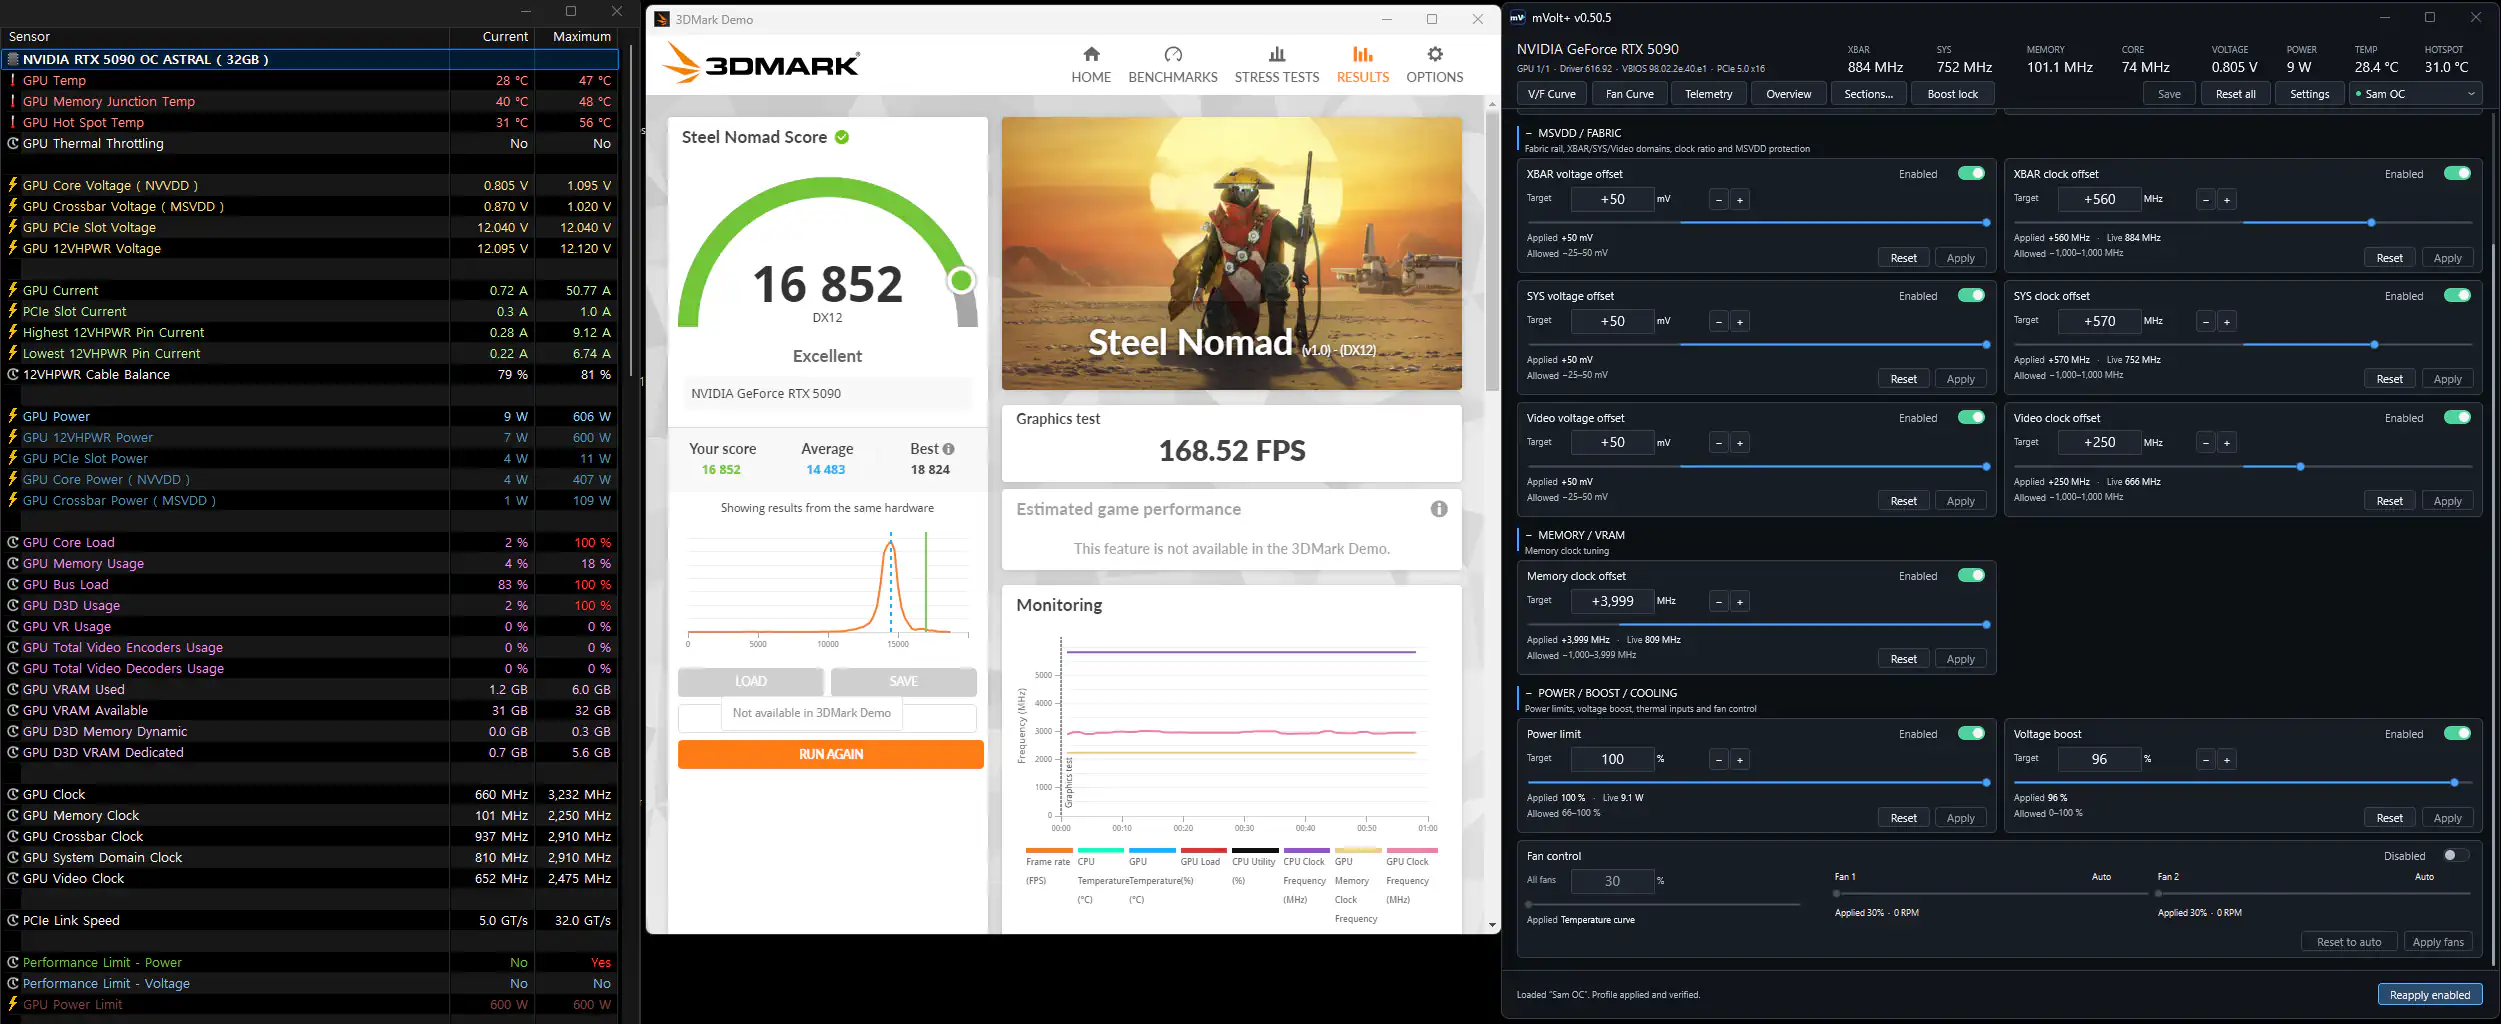
Task: Open the V/F Curve tab
Action: coord(1551,94)
